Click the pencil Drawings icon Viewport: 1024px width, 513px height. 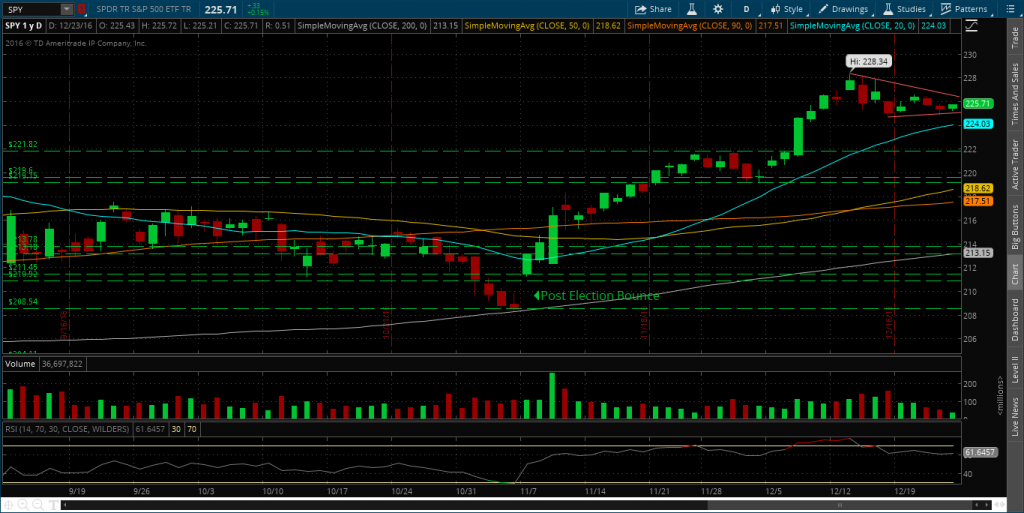coord(823,9)
